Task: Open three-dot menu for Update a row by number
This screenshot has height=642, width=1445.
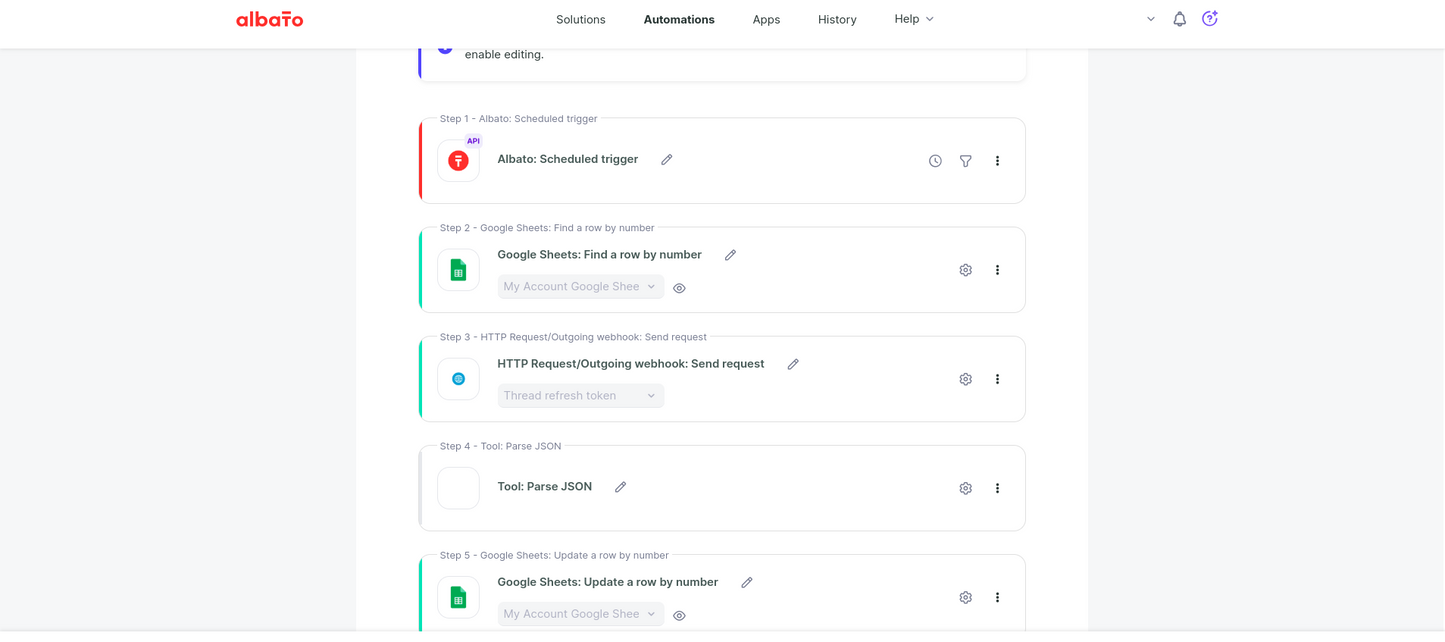Action: [997, 597]
